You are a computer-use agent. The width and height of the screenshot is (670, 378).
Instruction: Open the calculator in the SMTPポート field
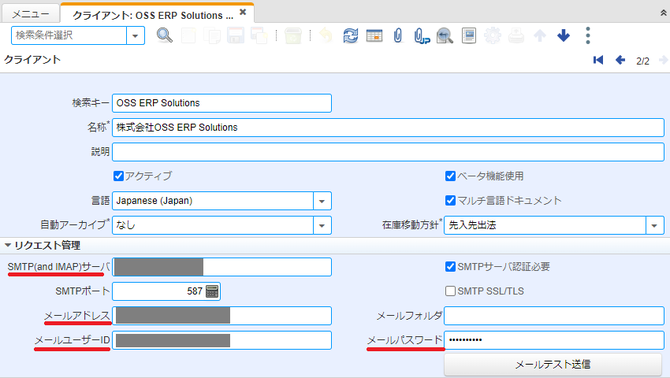[x=212, y=291]
